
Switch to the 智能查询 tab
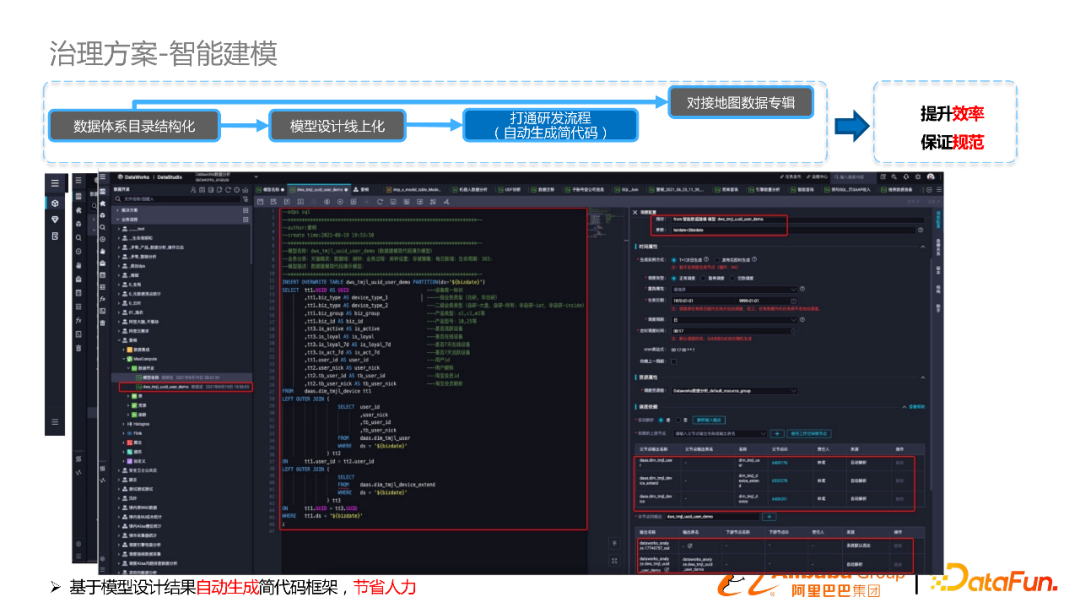pos(362,190)
